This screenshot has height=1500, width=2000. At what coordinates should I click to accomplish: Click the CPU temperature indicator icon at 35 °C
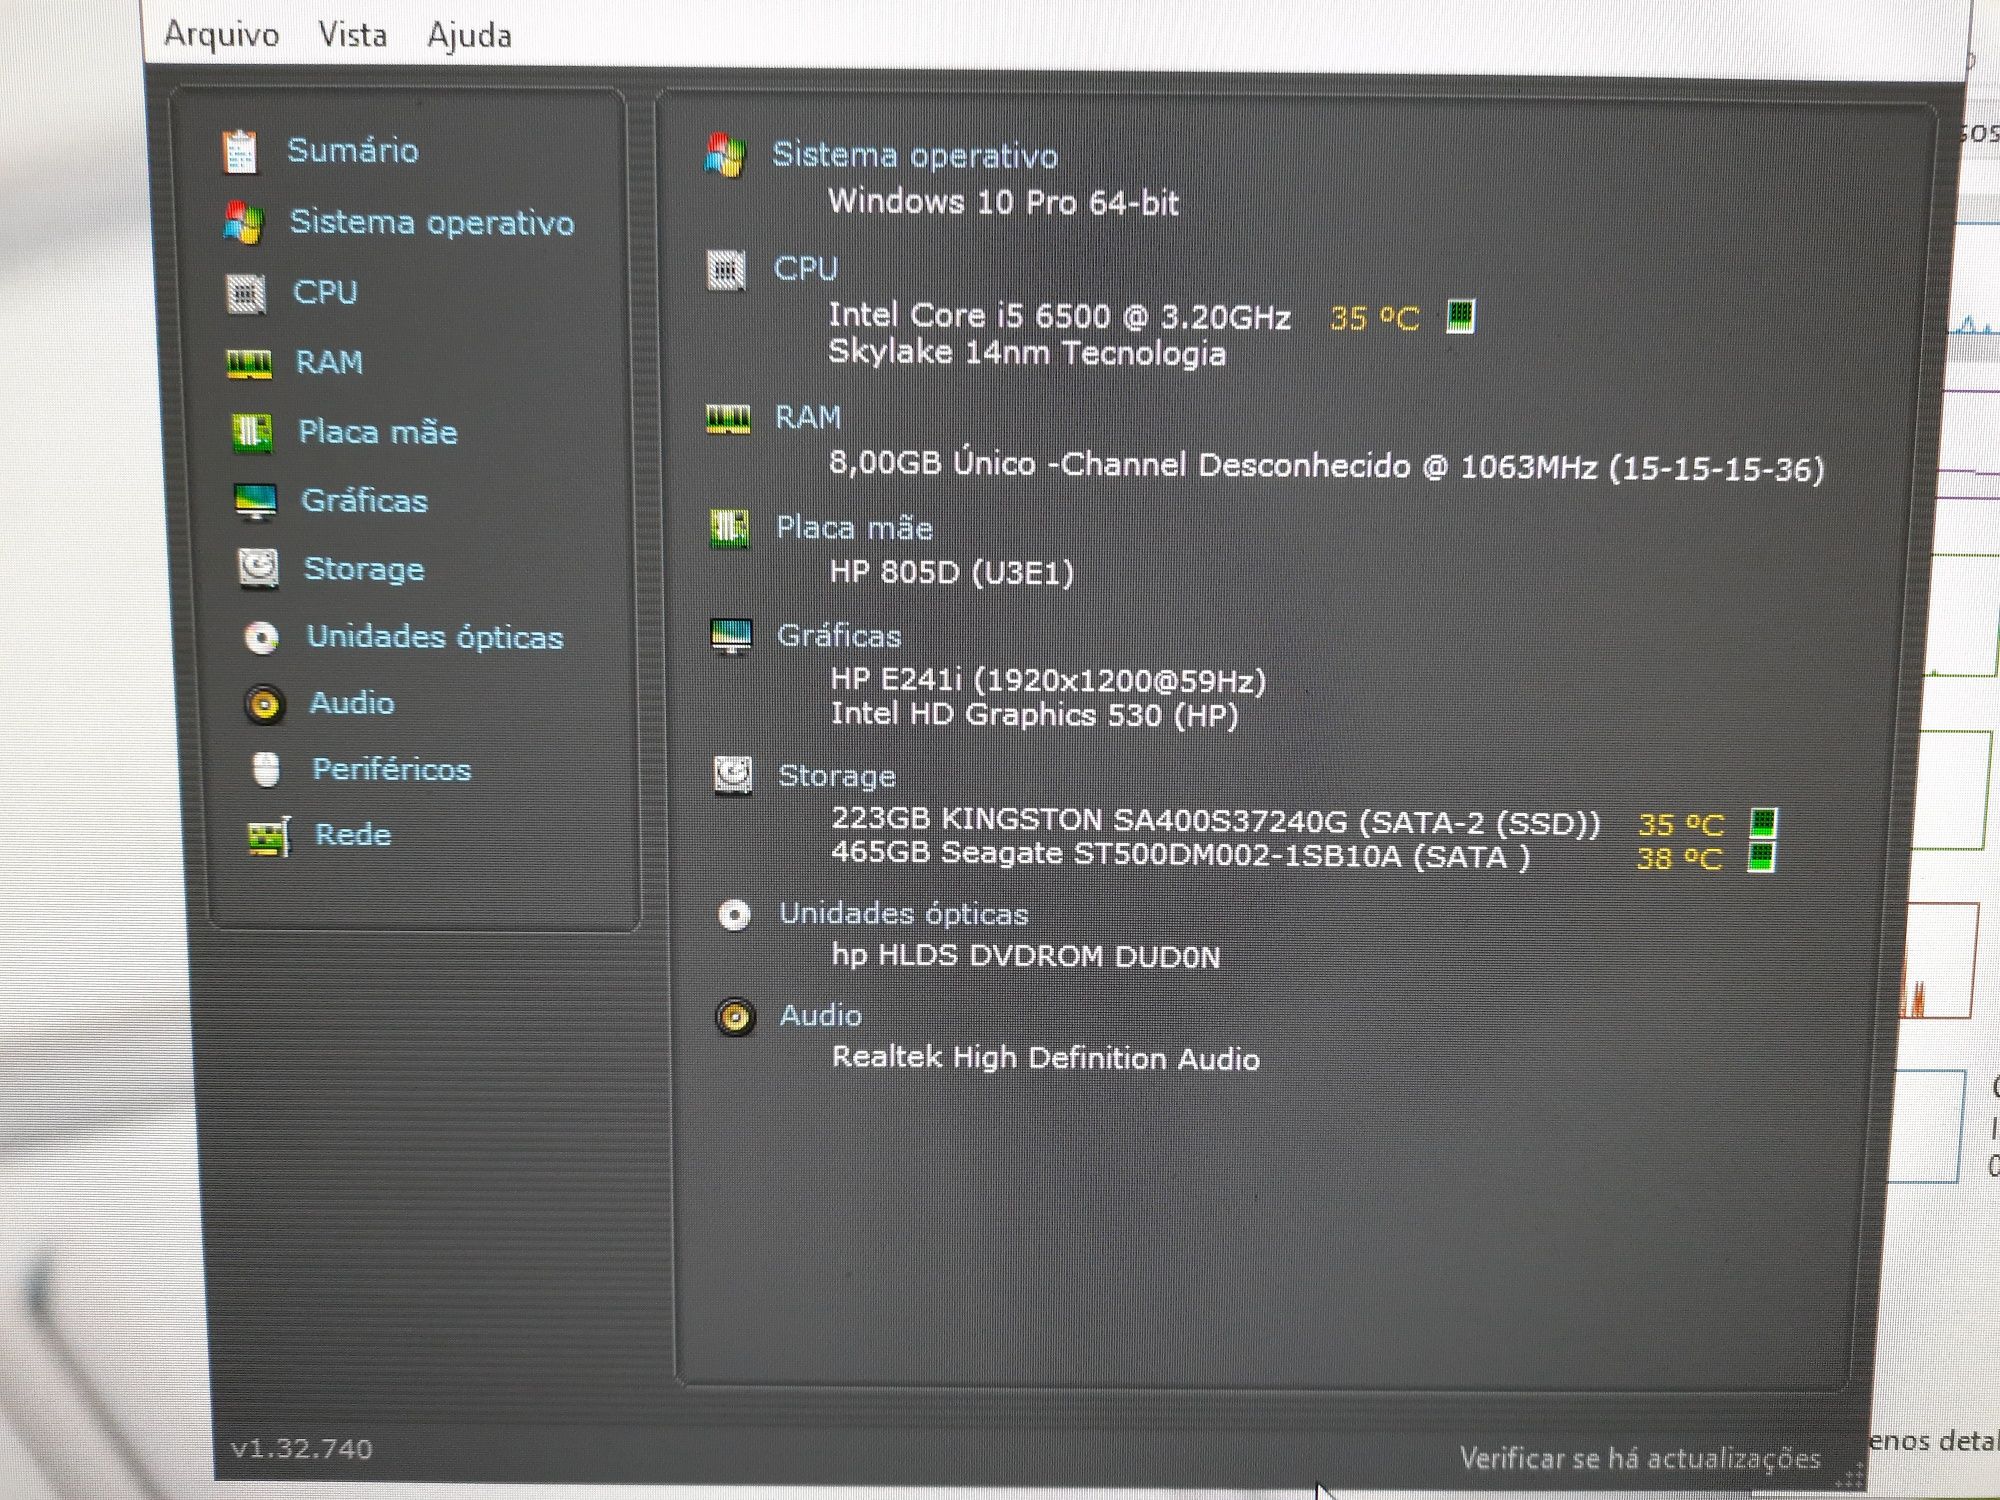click(1461, 316)
